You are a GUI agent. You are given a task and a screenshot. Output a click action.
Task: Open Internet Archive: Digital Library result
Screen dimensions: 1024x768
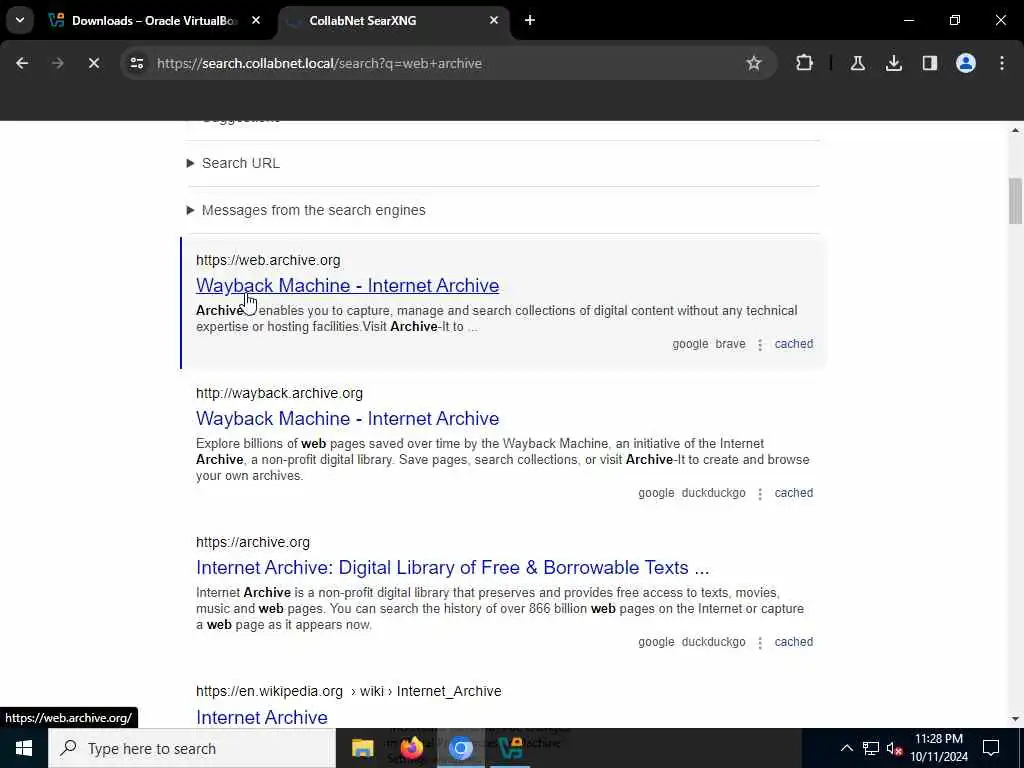(453, 568)
